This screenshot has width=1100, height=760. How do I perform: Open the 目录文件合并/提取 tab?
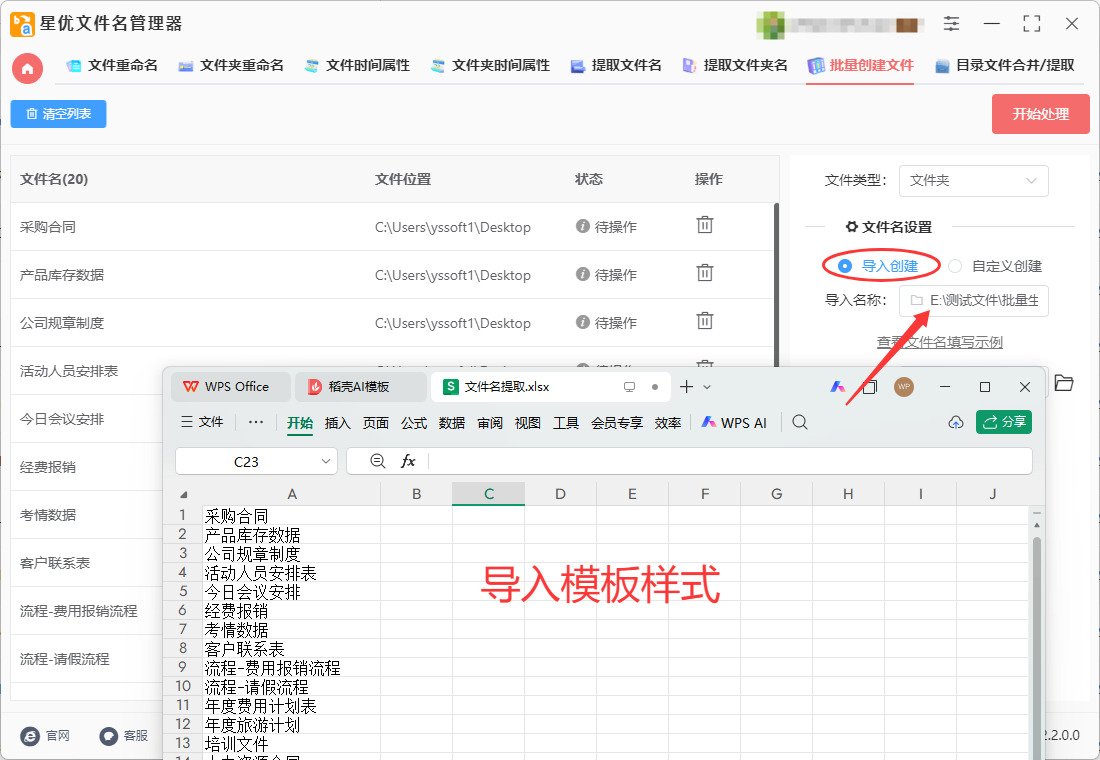(1005, 65)
